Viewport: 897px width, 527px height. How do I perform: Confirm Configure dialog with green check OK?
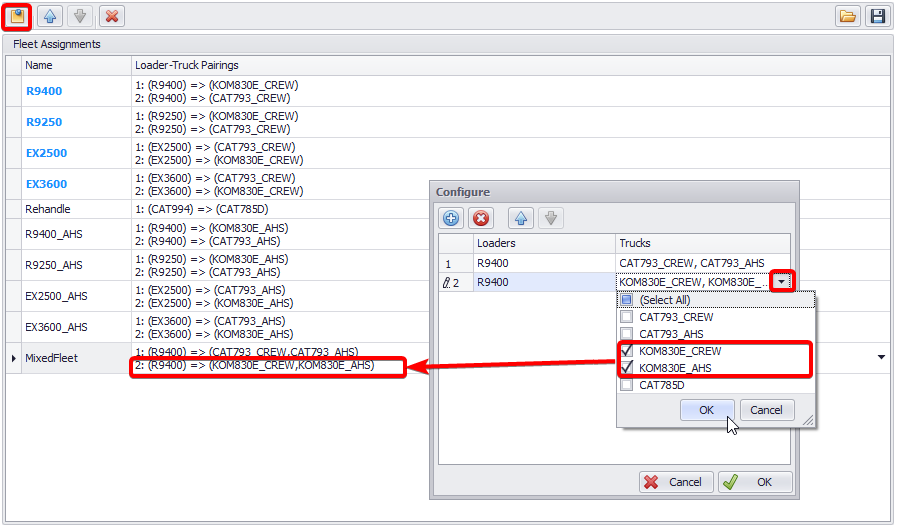click(755, 482)
